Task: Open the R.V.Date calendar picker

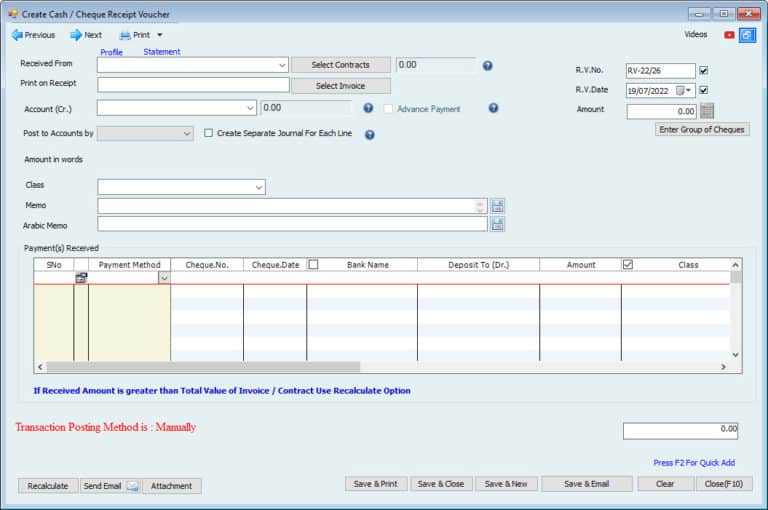Action: (683, 90)
